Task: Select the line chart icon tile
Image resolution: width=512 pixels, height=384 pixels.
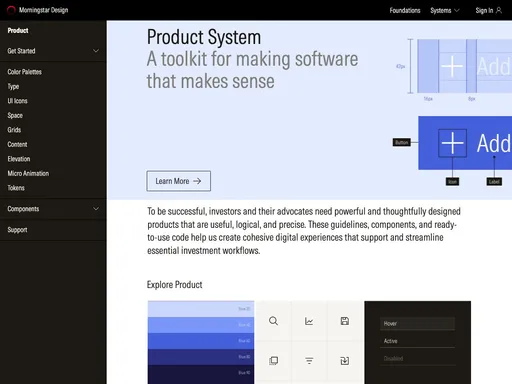Action: click(x=309, y=321)
